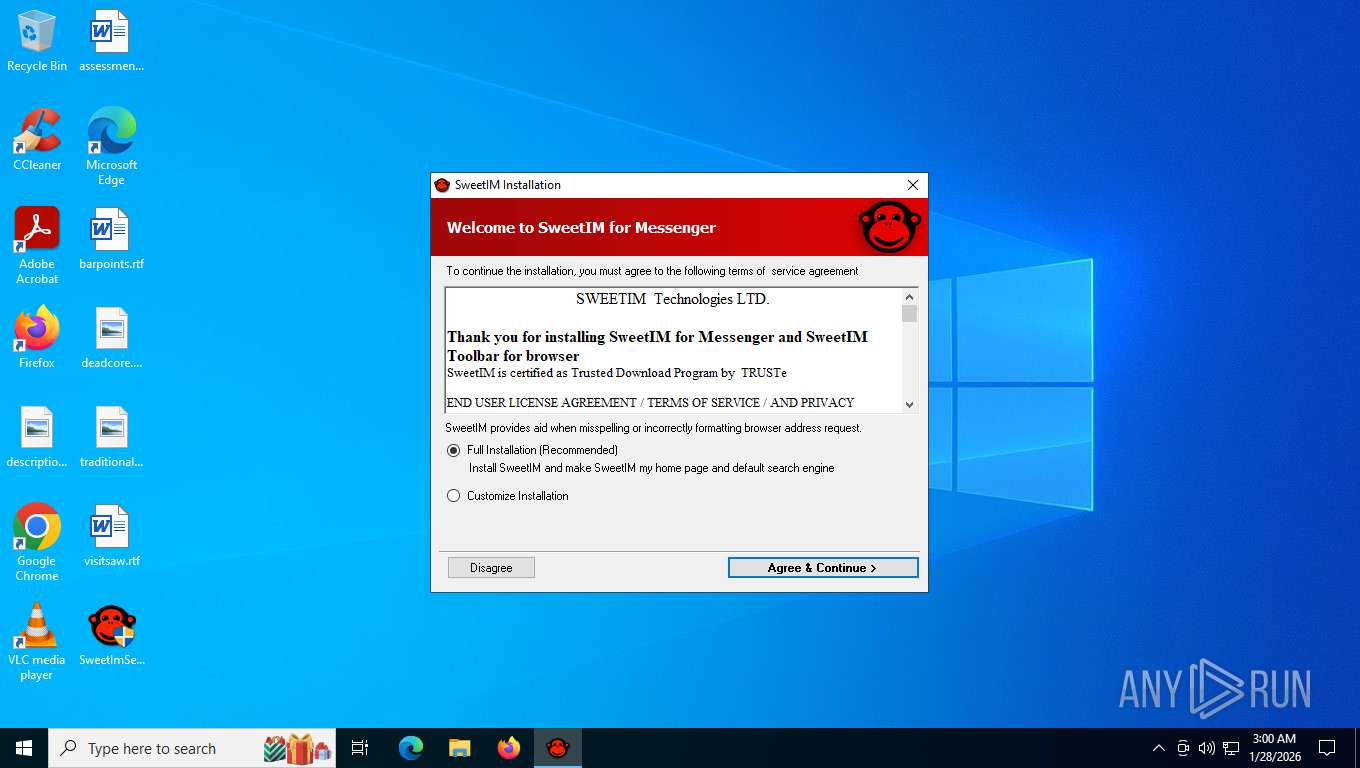Screen dimensions: 1360x768
Task: Select the SweetImSe... installer desktop icon
Action: click(111, 635)
